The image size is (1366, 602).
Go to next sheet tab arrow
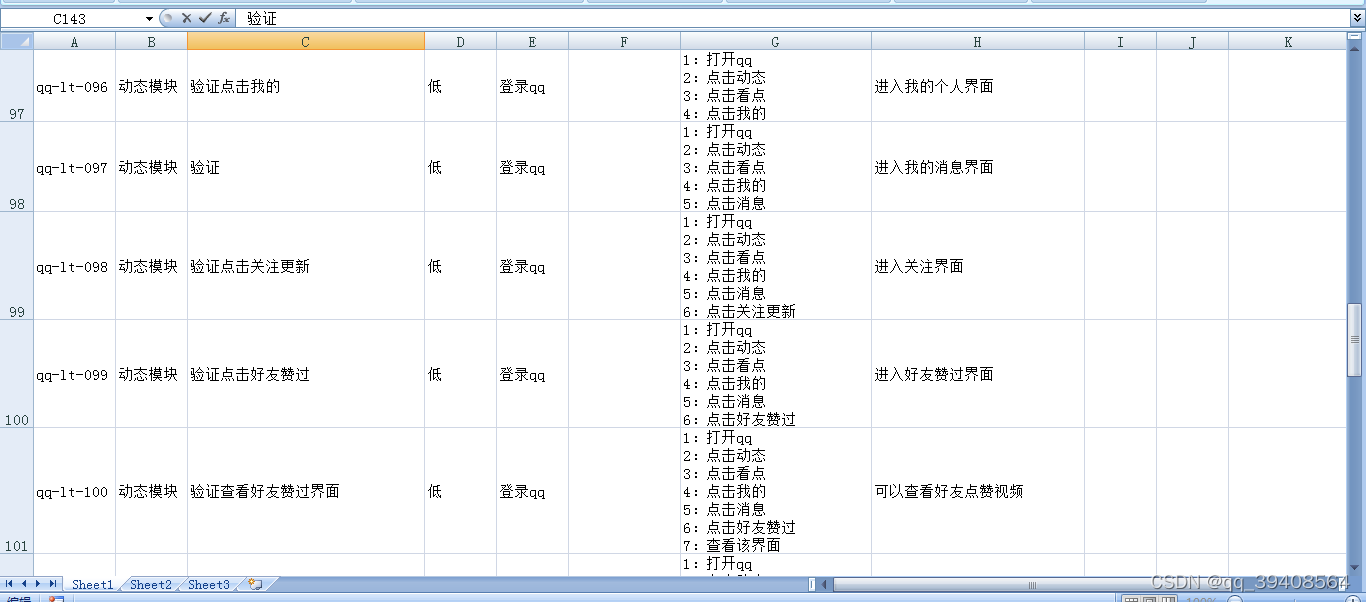pos(38,584)
